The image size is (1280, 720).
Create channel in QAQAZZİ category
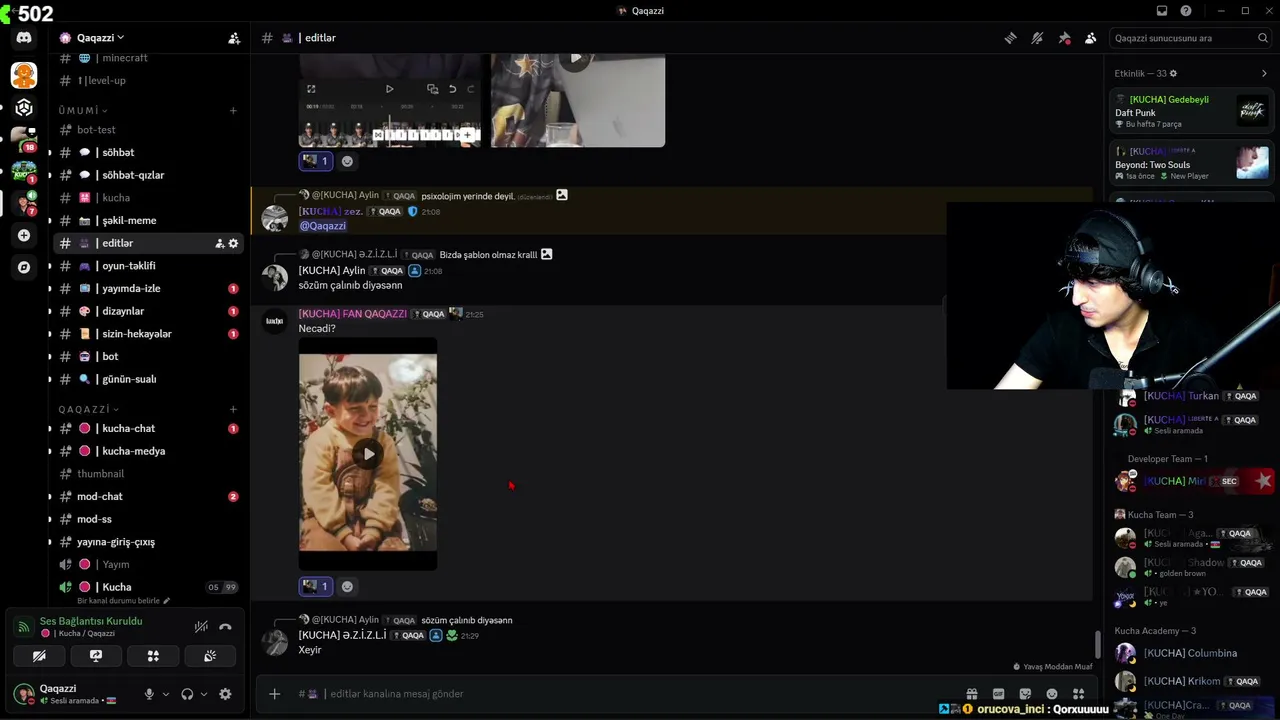pos(233,409)
